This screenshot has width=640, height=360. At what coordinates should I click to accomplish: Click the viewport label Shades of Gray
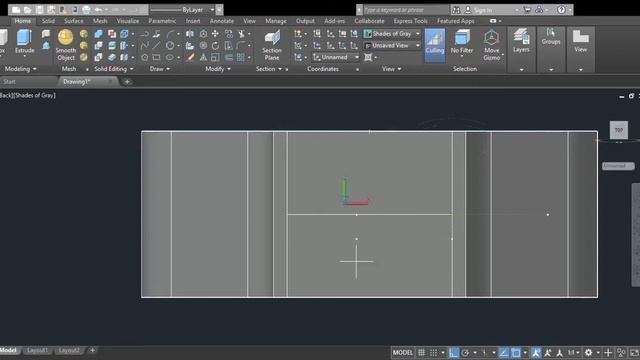tap(35, 96)
